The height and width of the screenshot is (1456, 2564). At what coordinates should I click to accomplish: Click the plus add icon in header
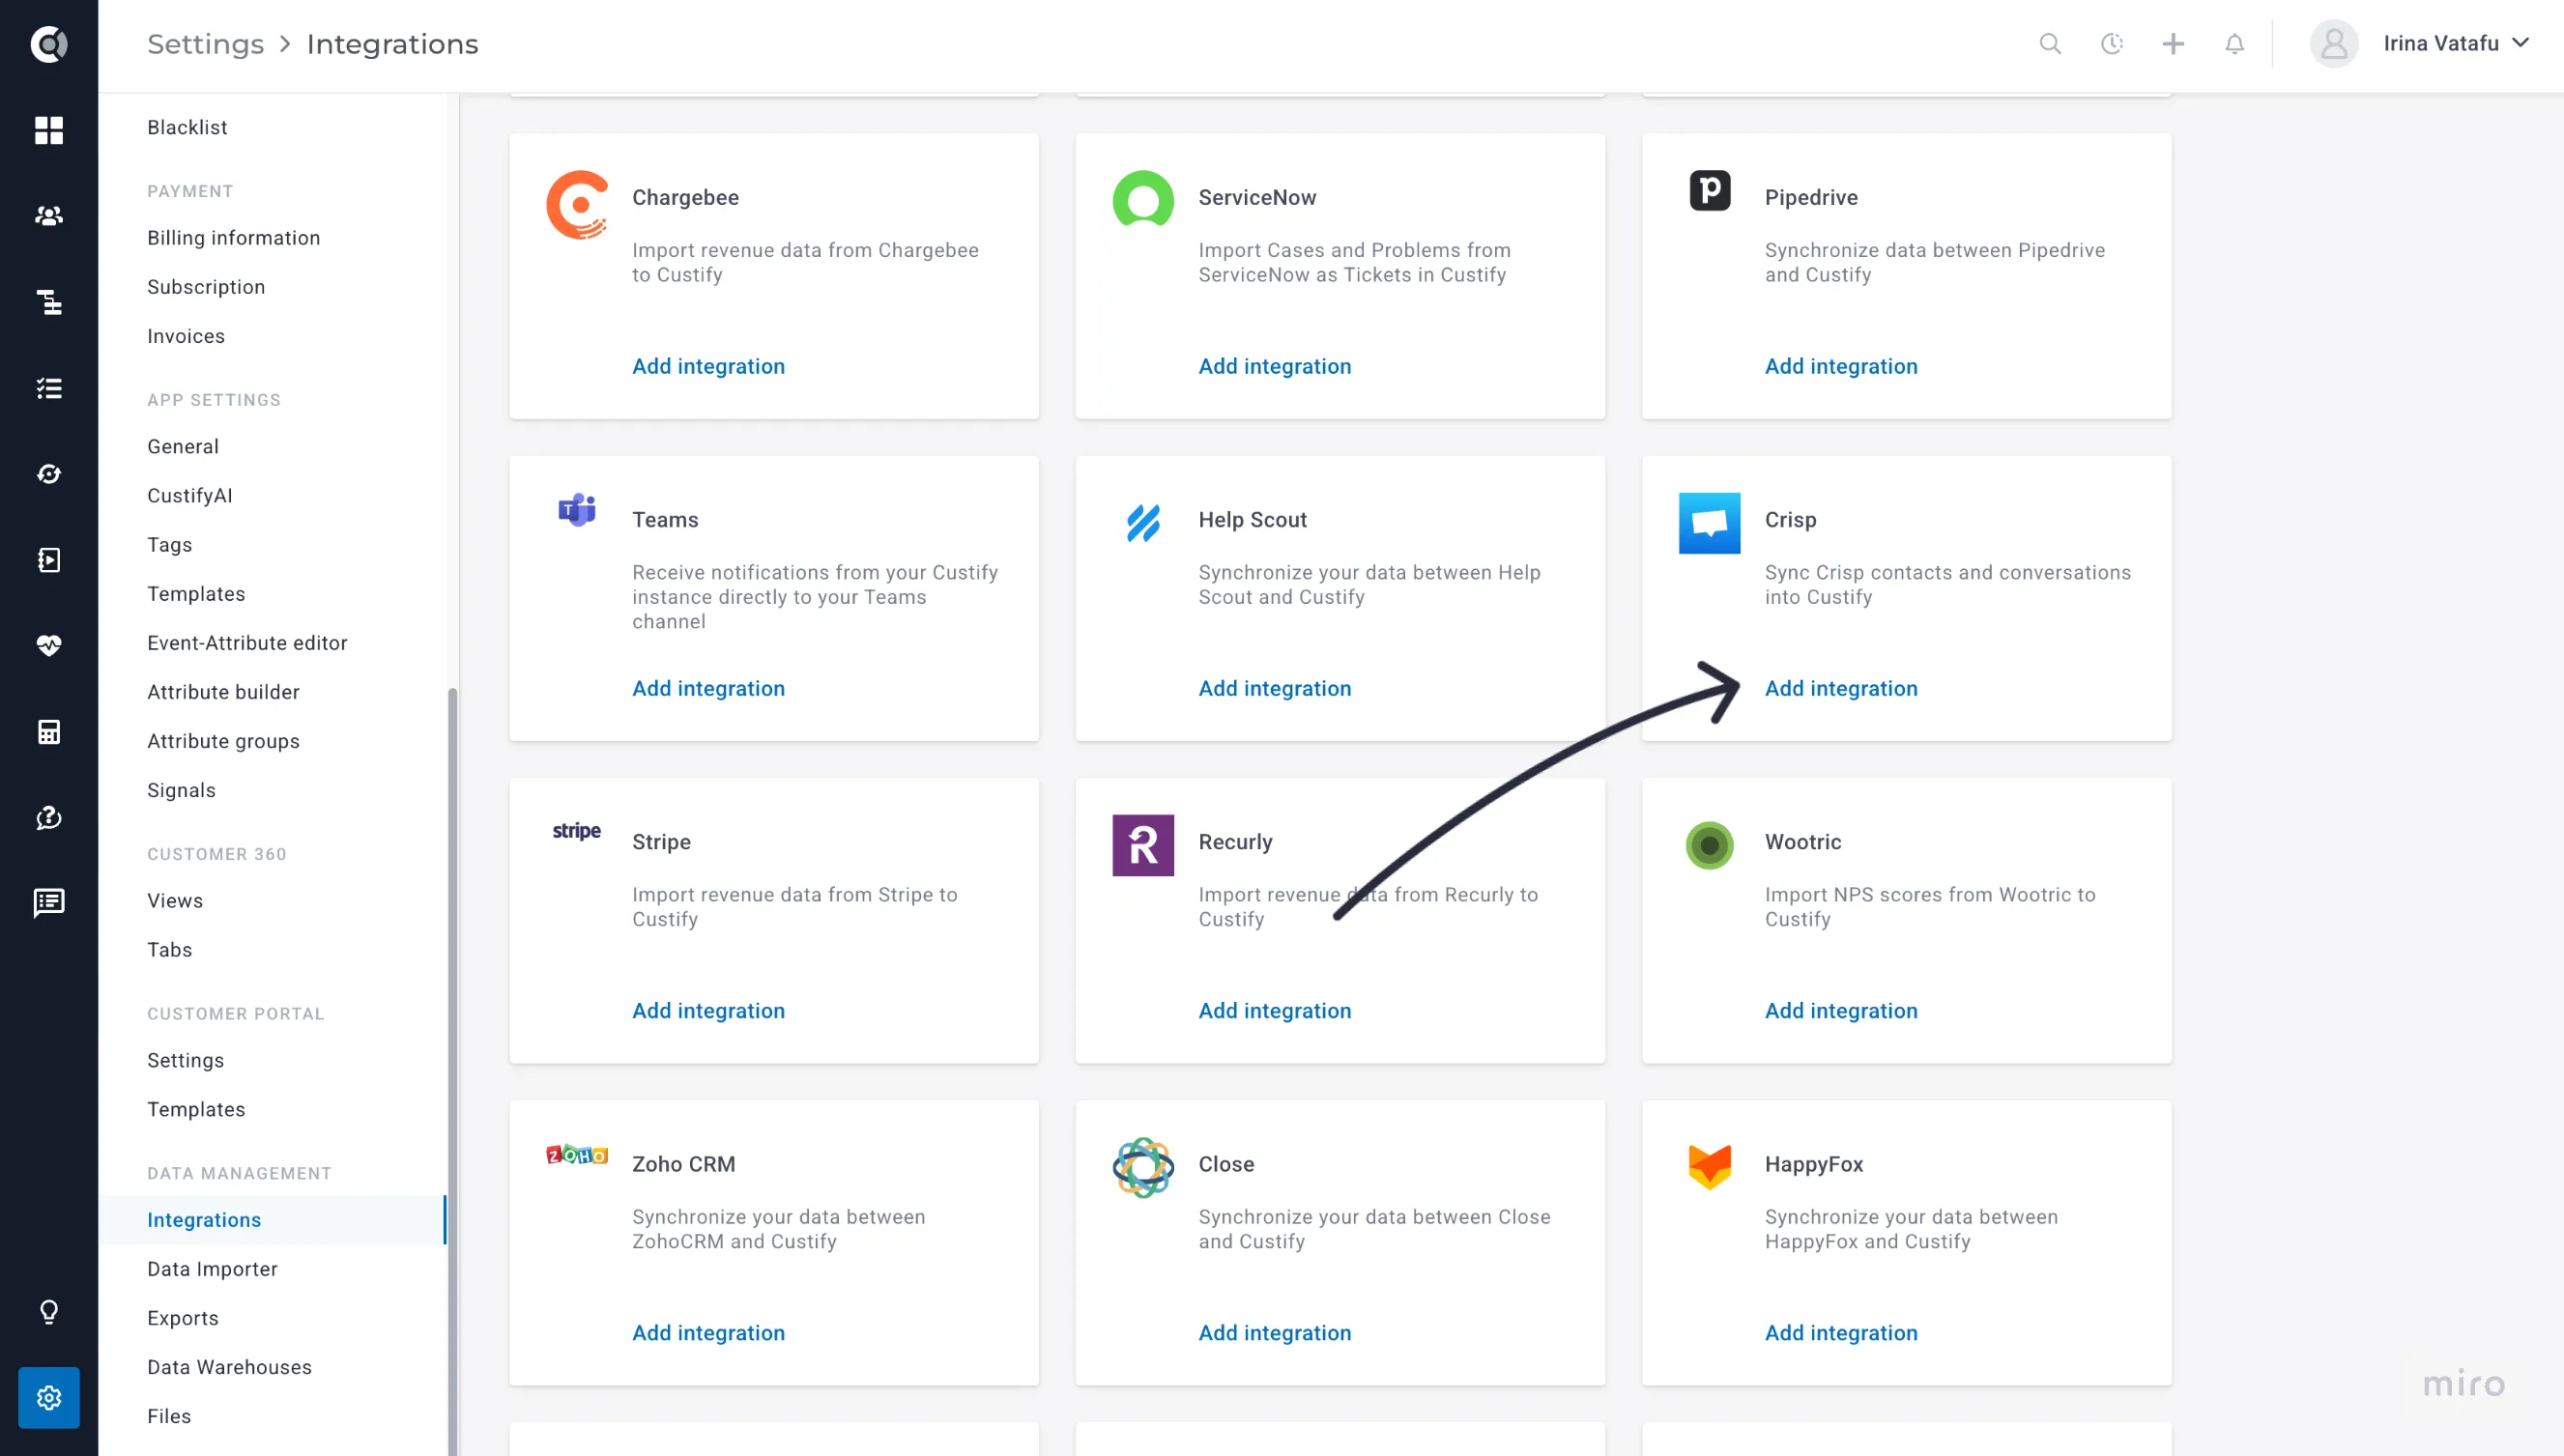pyautogui.click(x=2172, y=44)
